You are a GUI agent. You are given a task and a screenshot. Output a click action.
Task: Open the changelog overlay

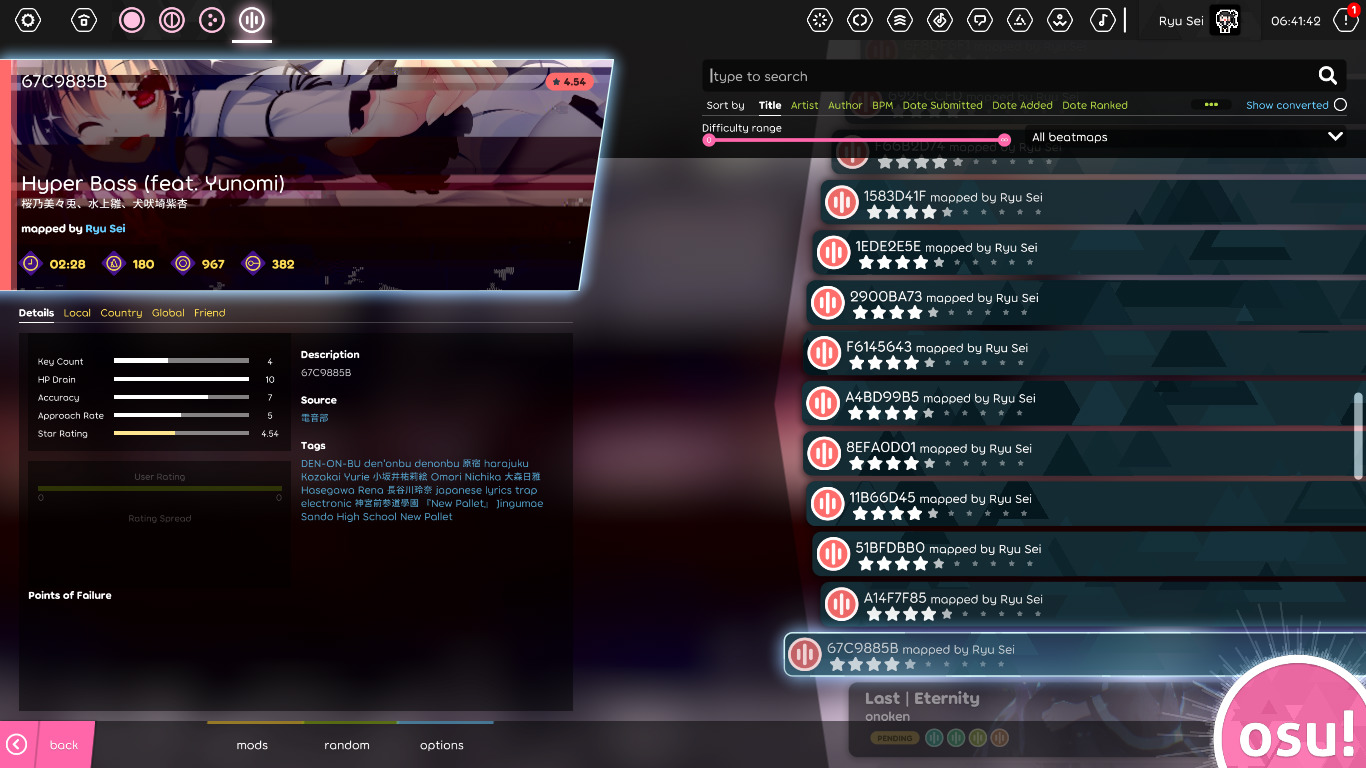tap(859, 20)
